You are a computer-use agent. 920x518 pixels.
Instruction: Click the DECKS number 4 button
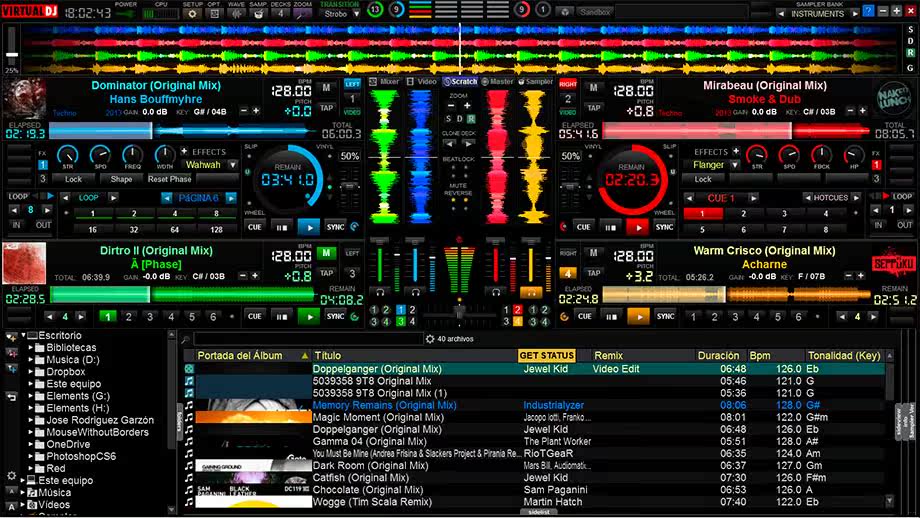tap(280, 13)
